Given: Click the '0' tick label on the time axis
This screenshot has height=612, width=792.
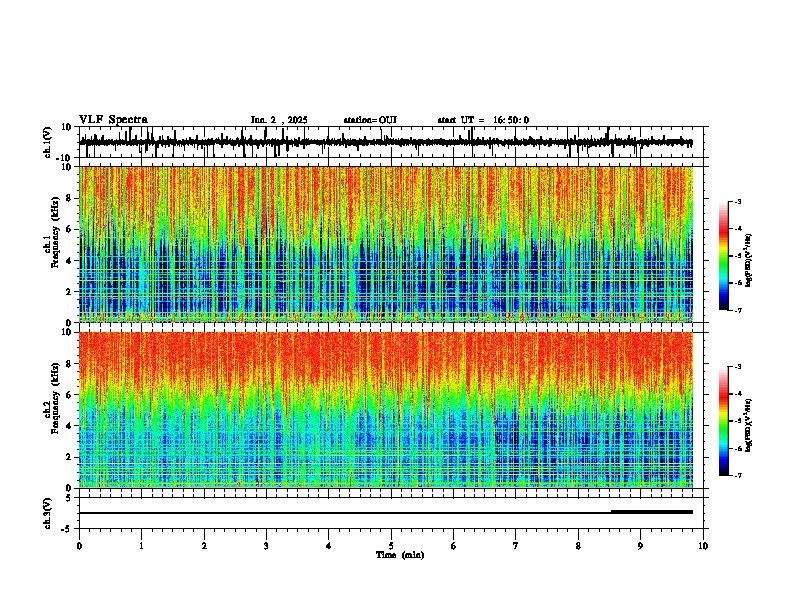Looking at the screenshot, I should (x=79, y=546).
